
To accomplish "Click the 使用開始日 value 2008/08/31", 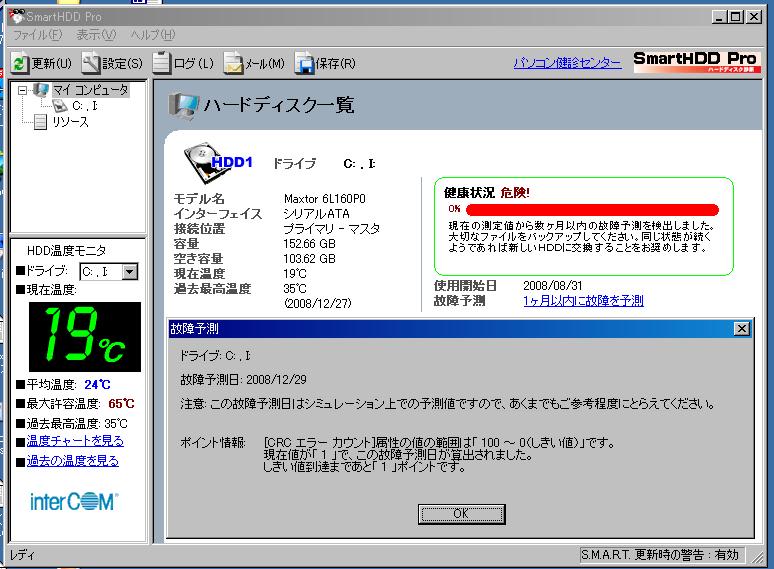I will [x=552, y=285].
